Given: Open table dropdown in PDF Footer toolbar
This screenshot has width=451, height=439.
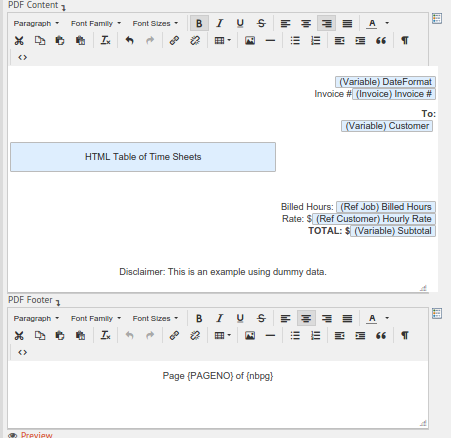Looking at the screenshot, I should coord(222,336).
